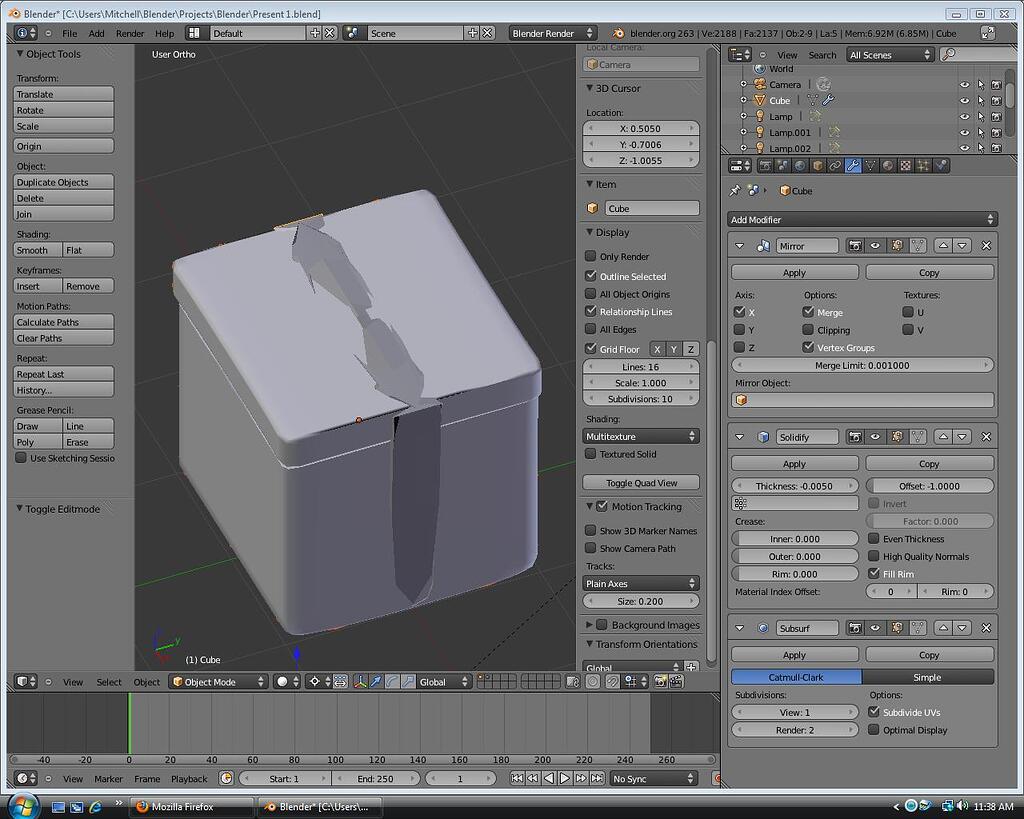Select the translate manipulator arrow icon
1024x819 pixels.
tap(376, 682)
